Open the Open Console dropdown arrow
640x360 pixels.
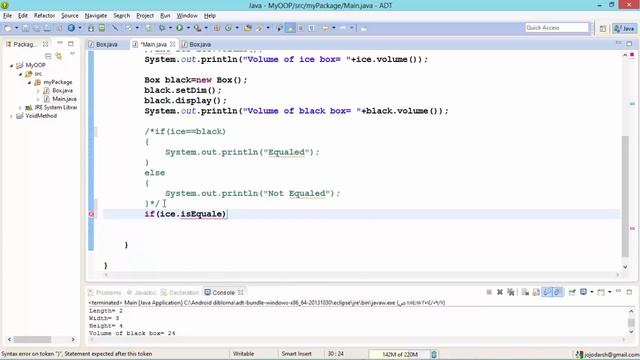(609, 292)
